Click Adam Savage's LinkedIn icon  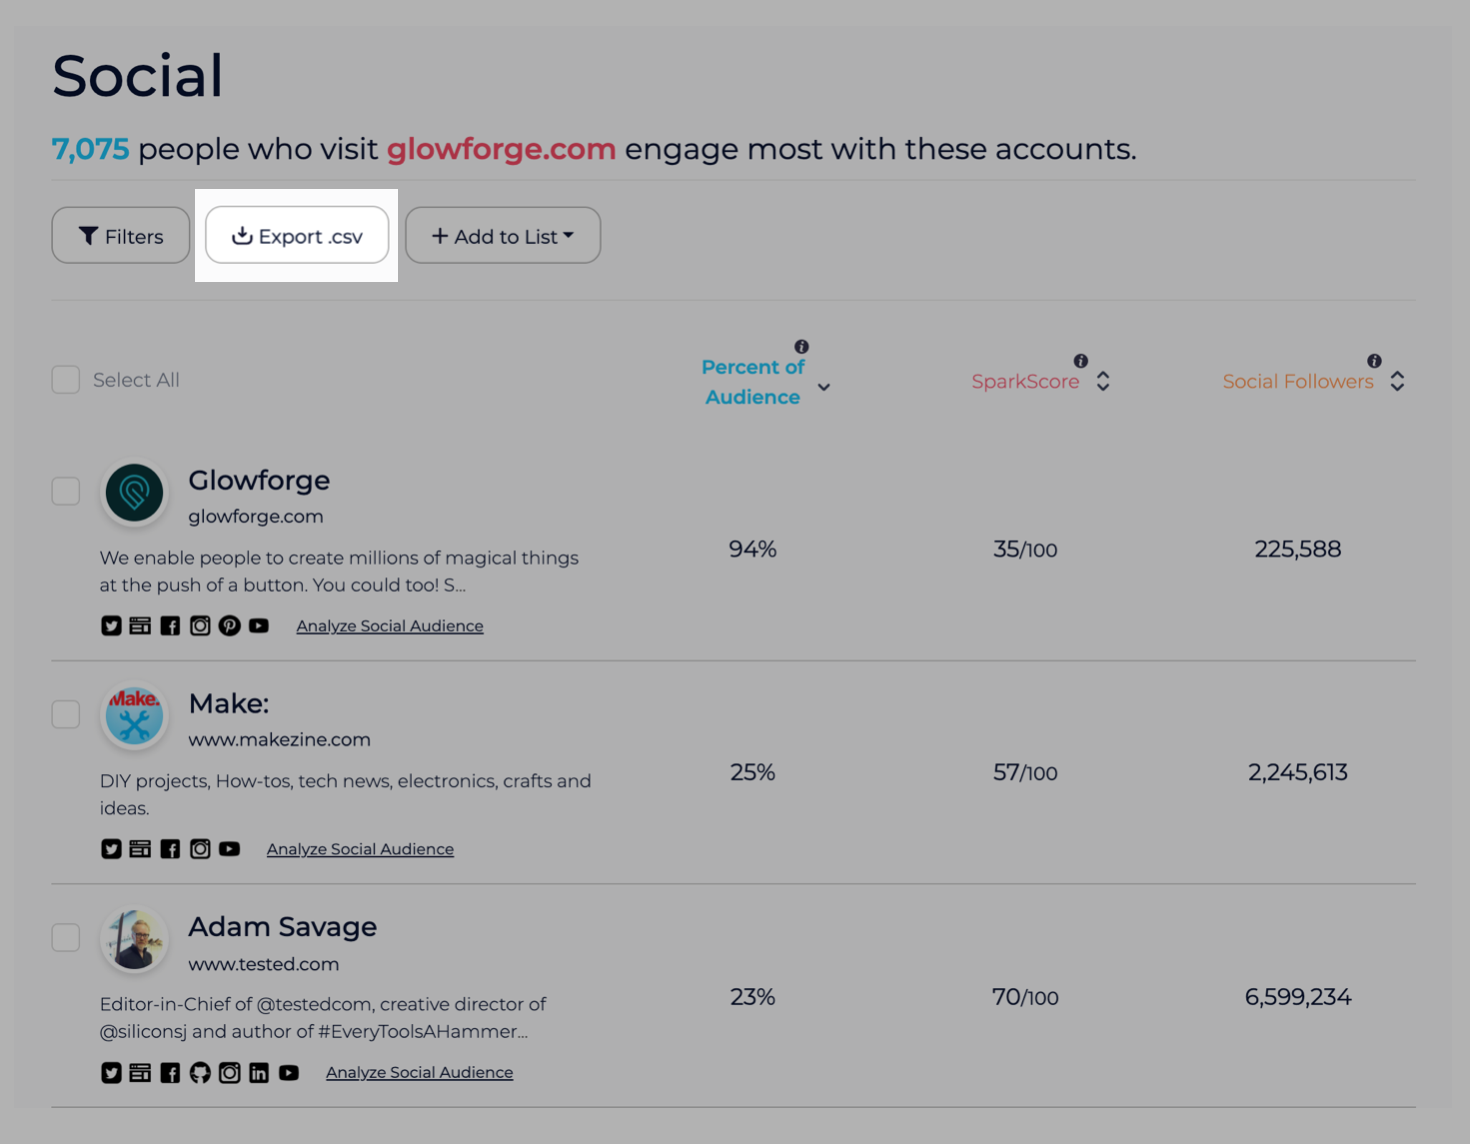pyautogui.click(x=259, y=1073)
